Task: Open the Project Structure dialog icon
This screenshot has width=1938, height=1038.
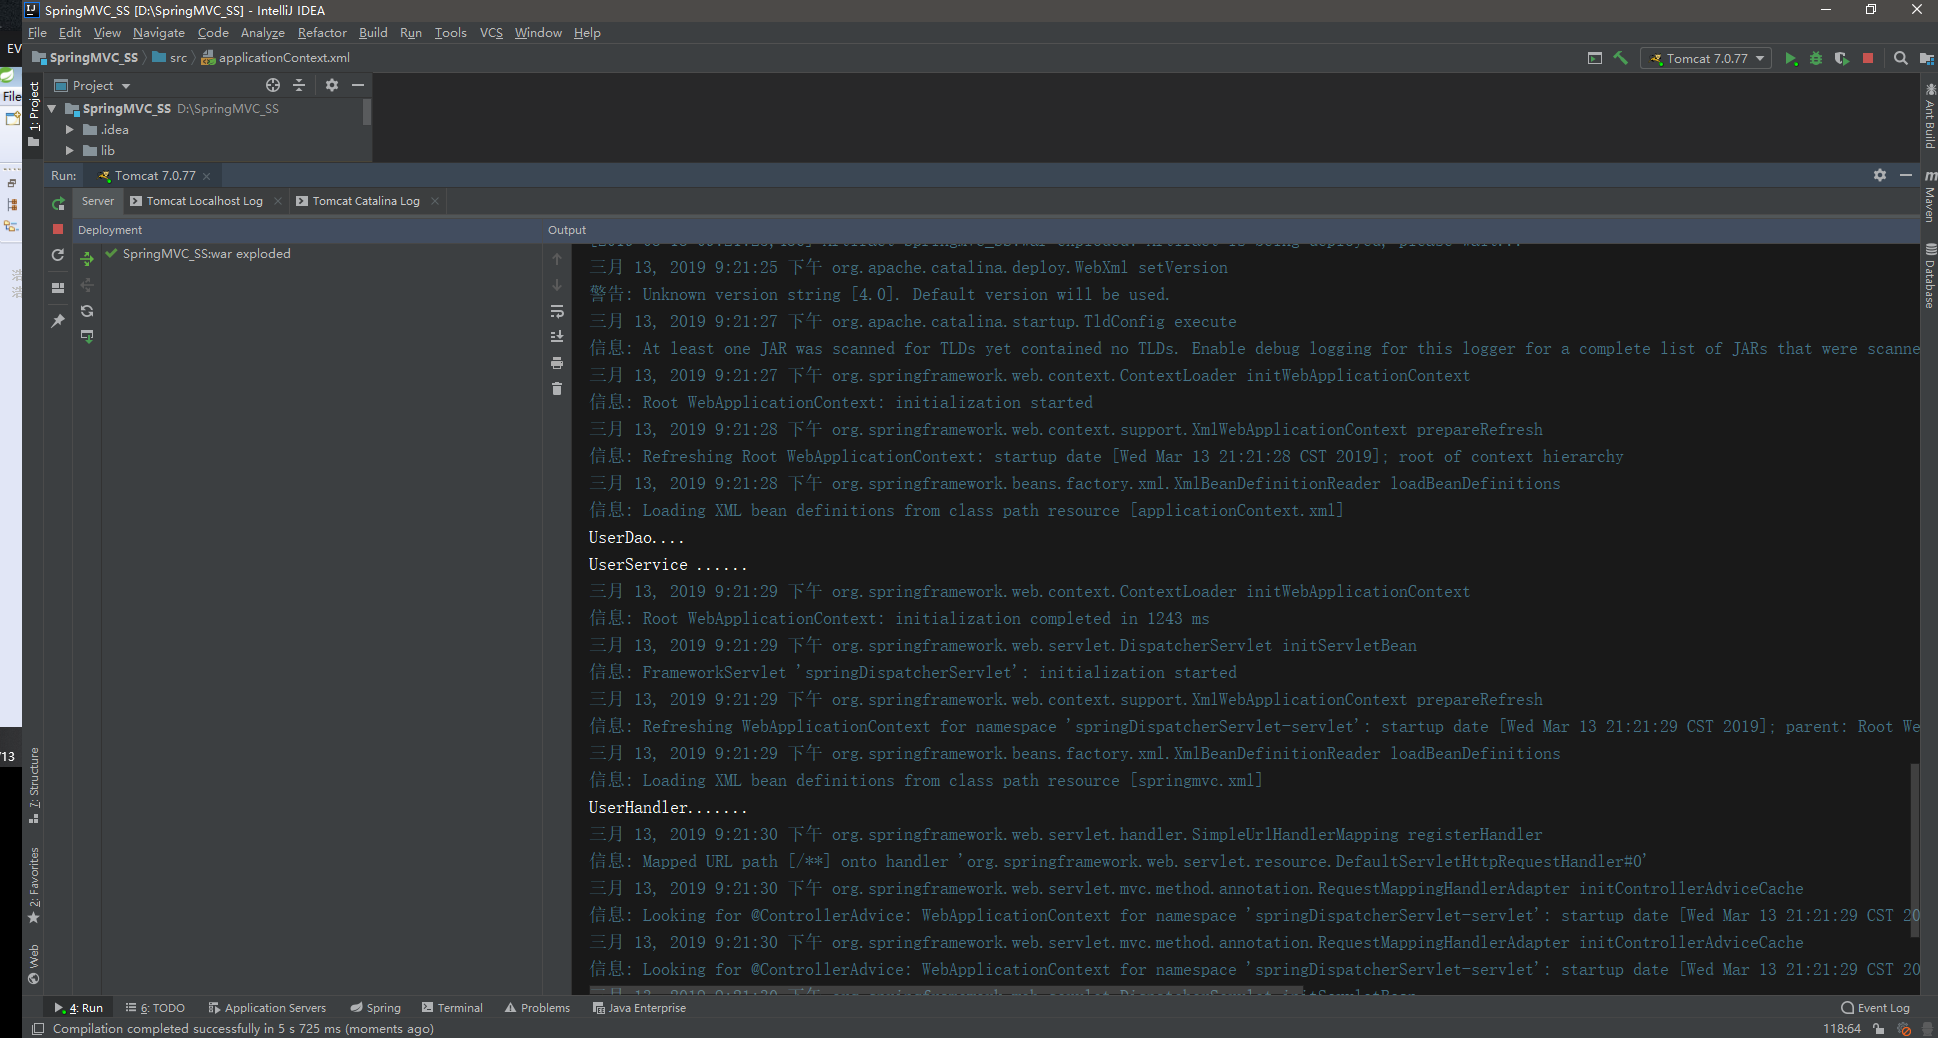Action: (x=1926, y=59)
